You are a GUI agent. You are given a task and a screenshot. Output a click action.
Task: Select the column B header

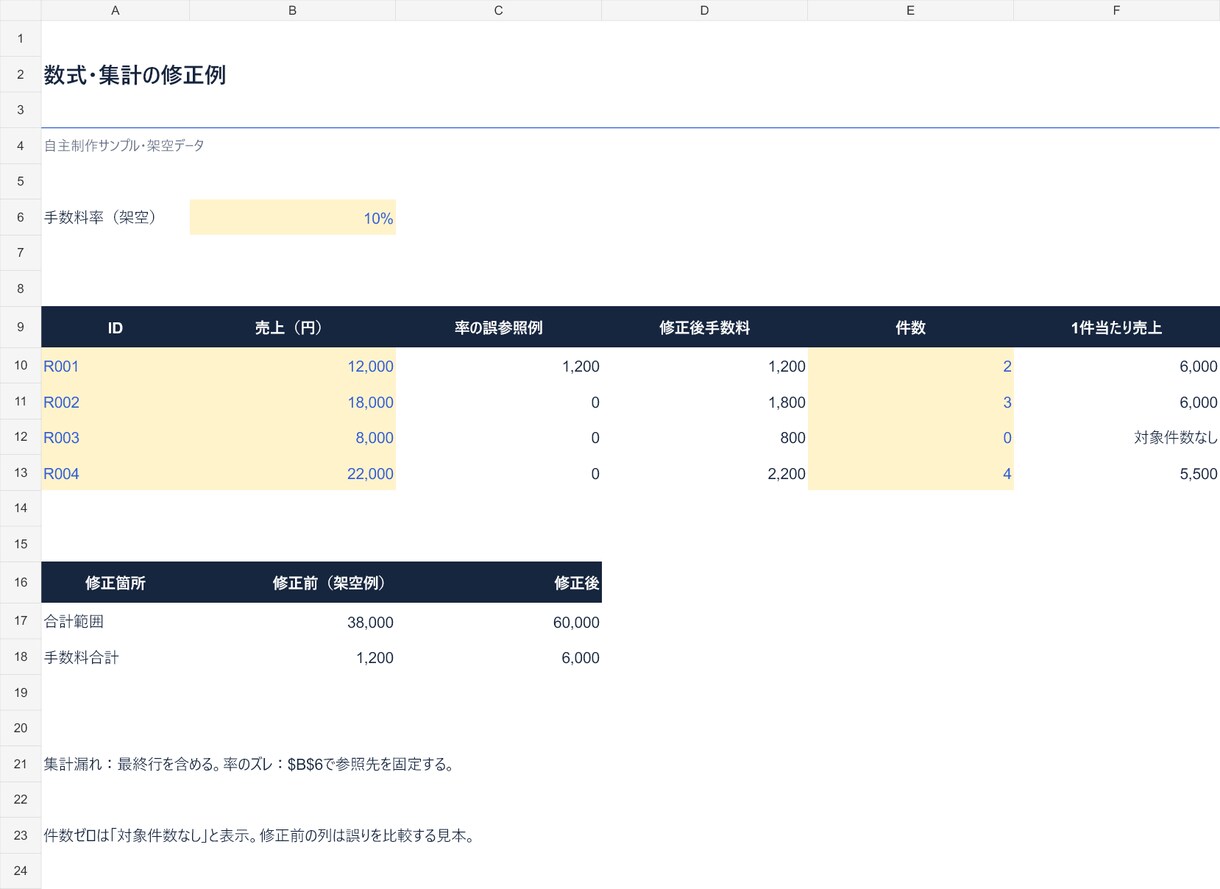tap(292, 10)
